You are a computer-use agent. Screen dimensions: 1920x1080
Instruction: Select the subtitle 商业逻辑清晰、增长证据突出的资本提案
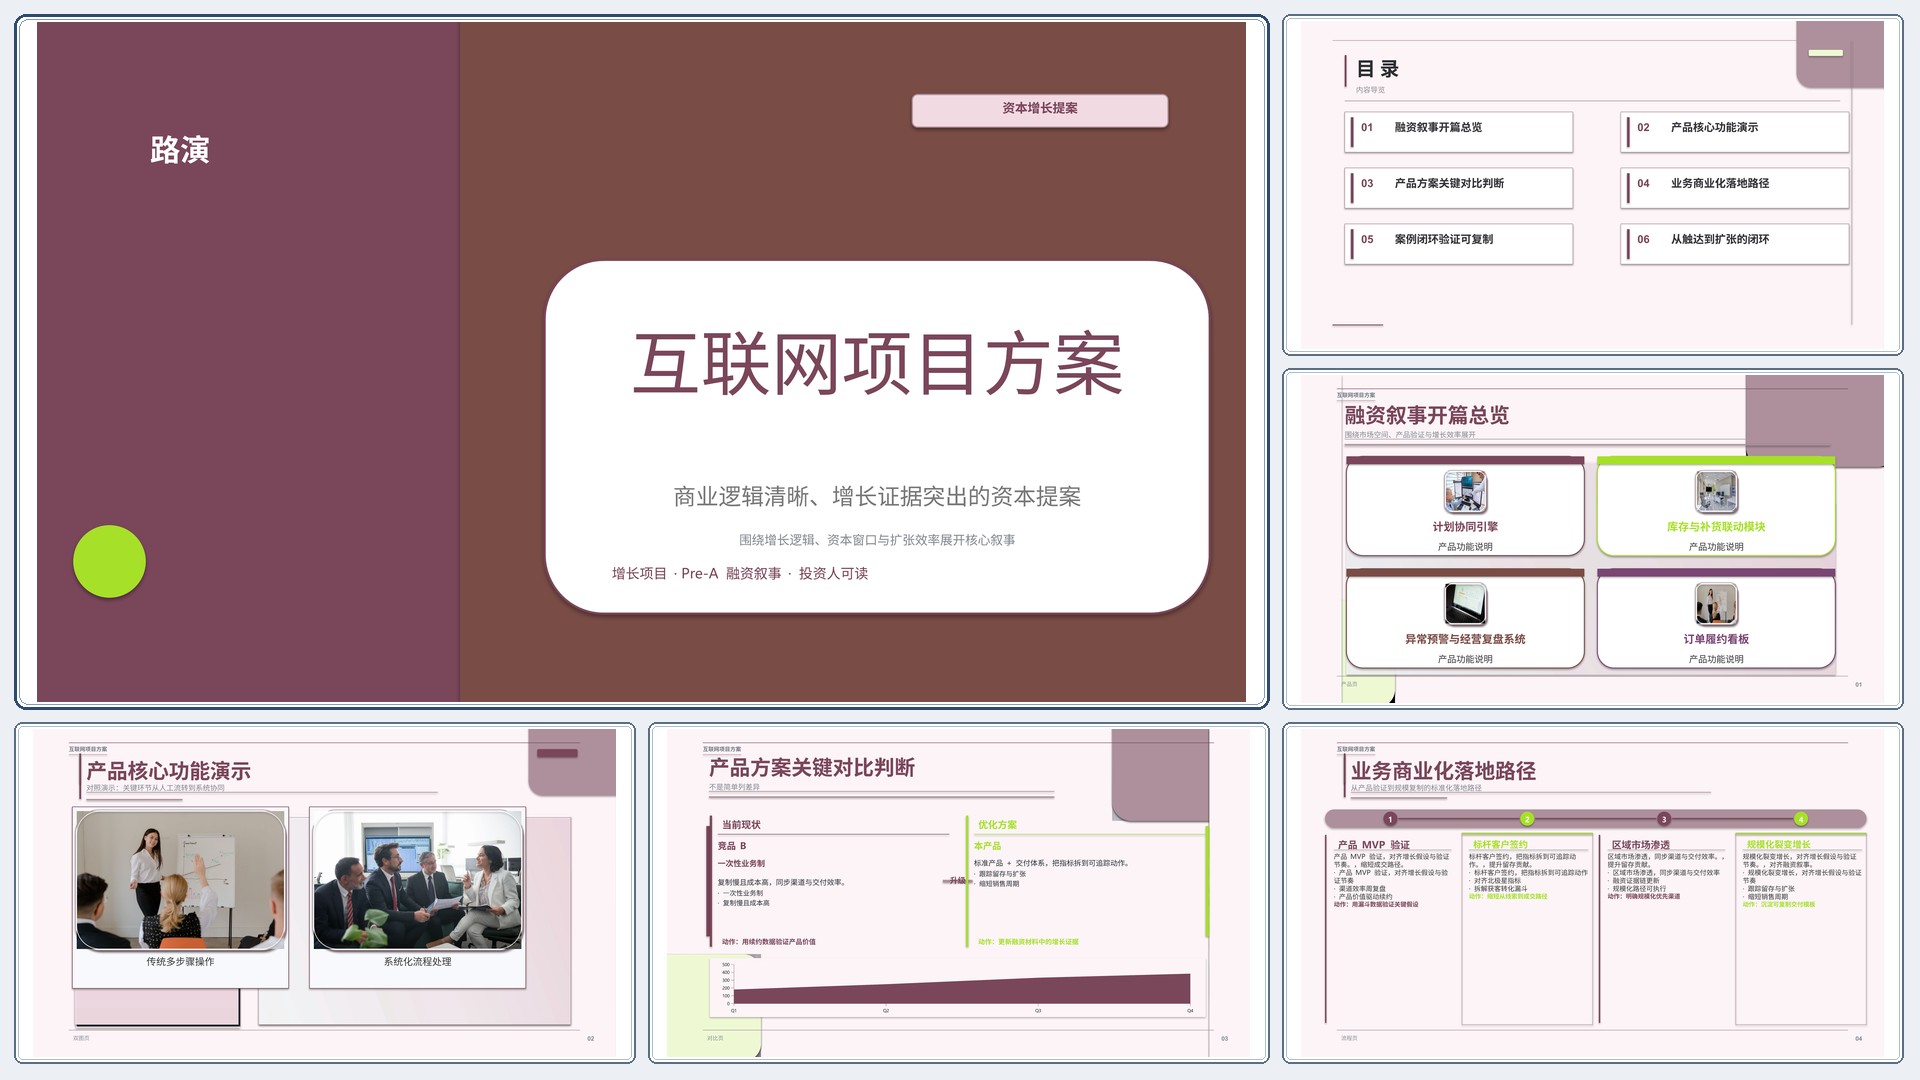point(877,497)
